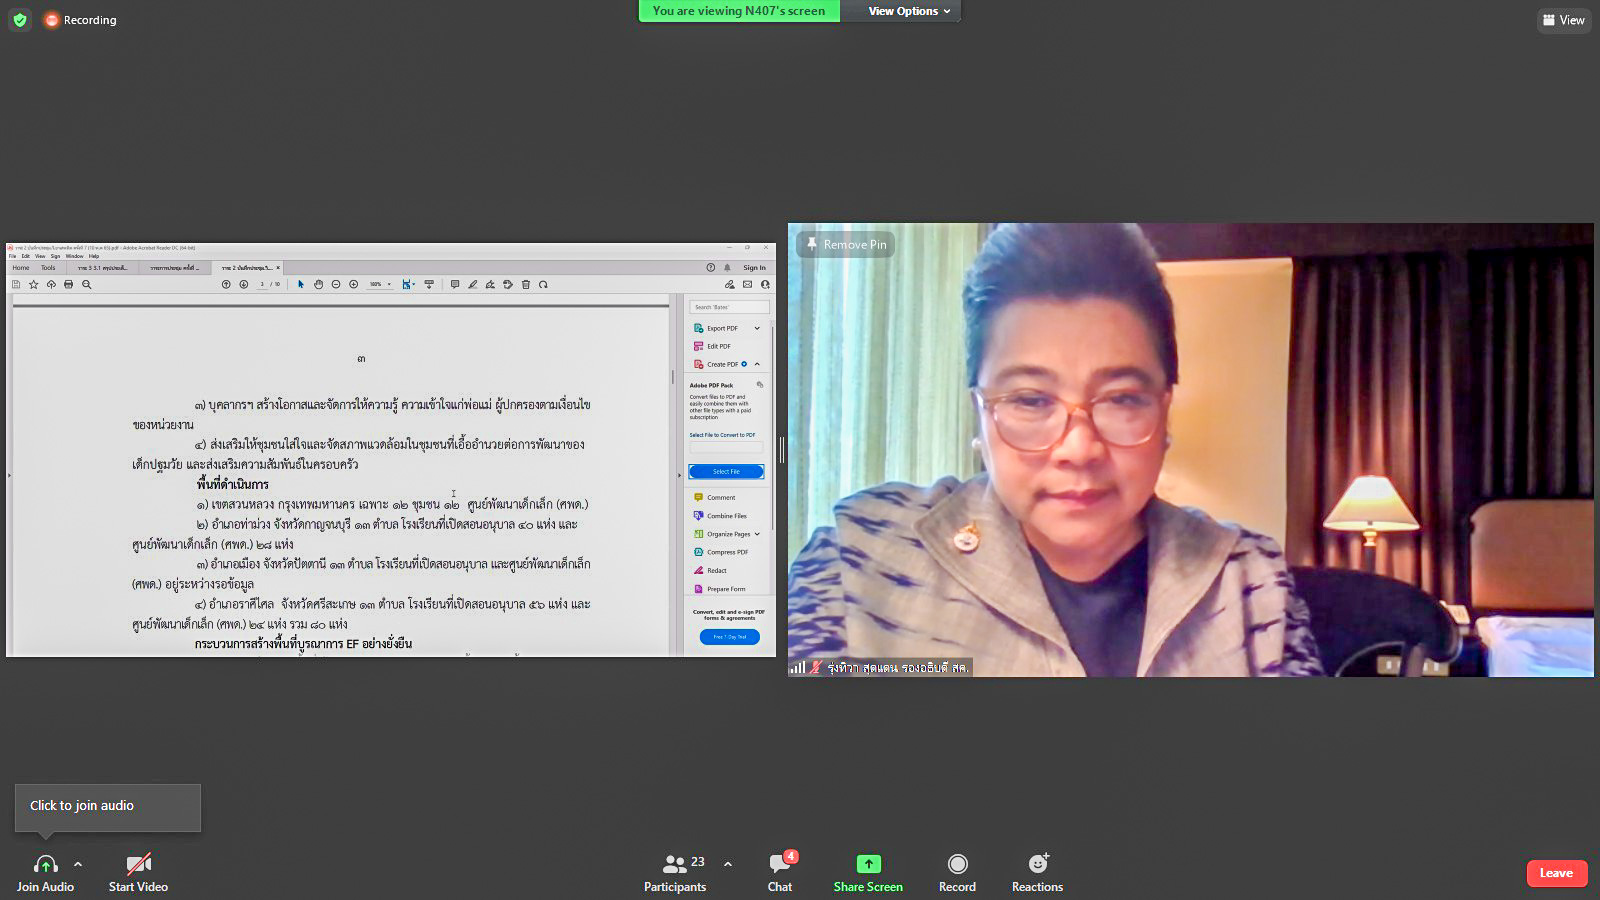Open the View Options dropdown

point(909,11)
